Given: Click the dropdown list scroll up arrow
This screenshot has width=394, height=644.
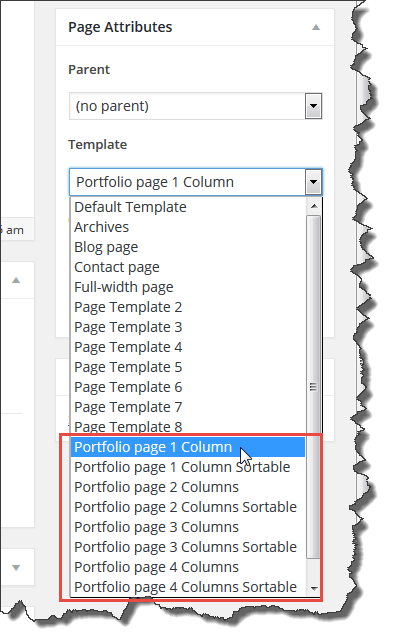Looking at the screenshot, I should coord(314,206).
